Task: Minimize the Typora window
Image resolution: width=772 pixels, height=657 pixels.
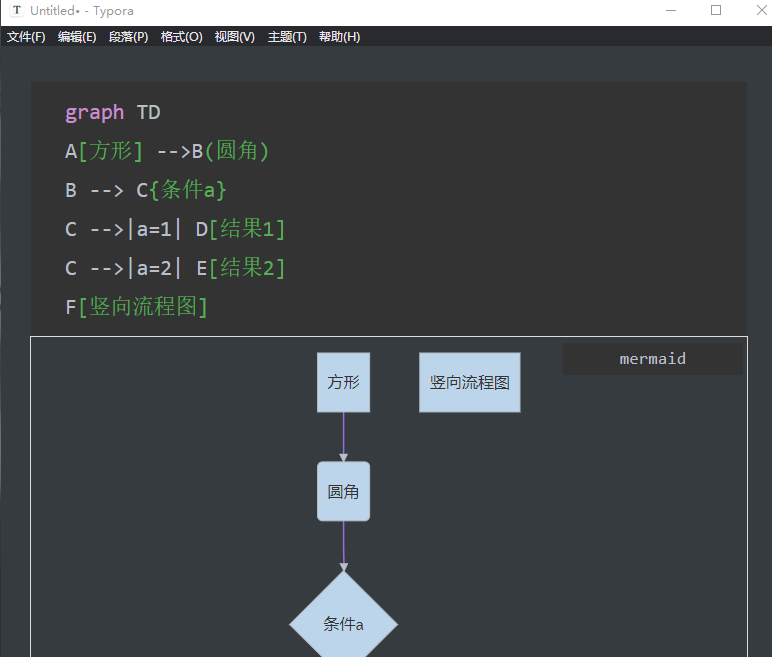Action: click(x=671, y=10)
